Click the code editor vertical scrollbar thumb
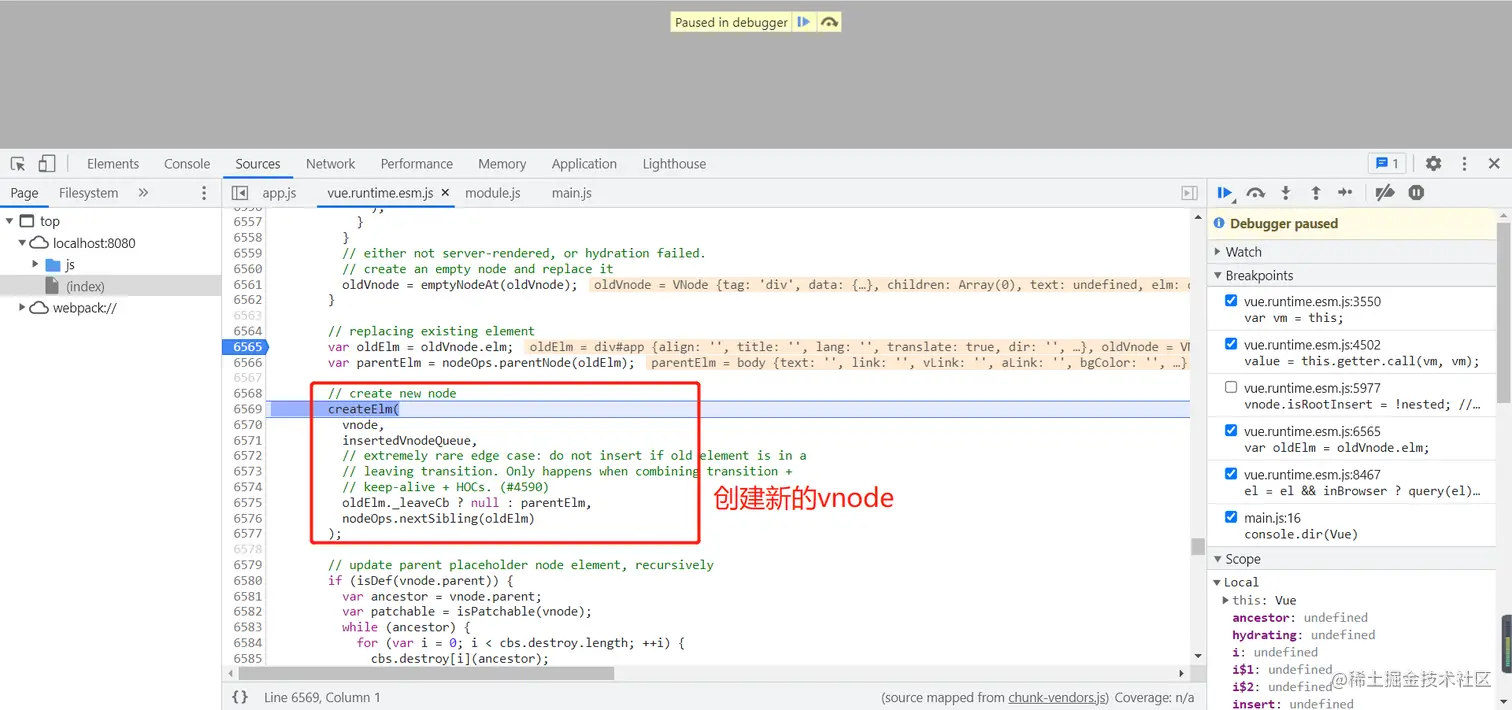 1197,546
